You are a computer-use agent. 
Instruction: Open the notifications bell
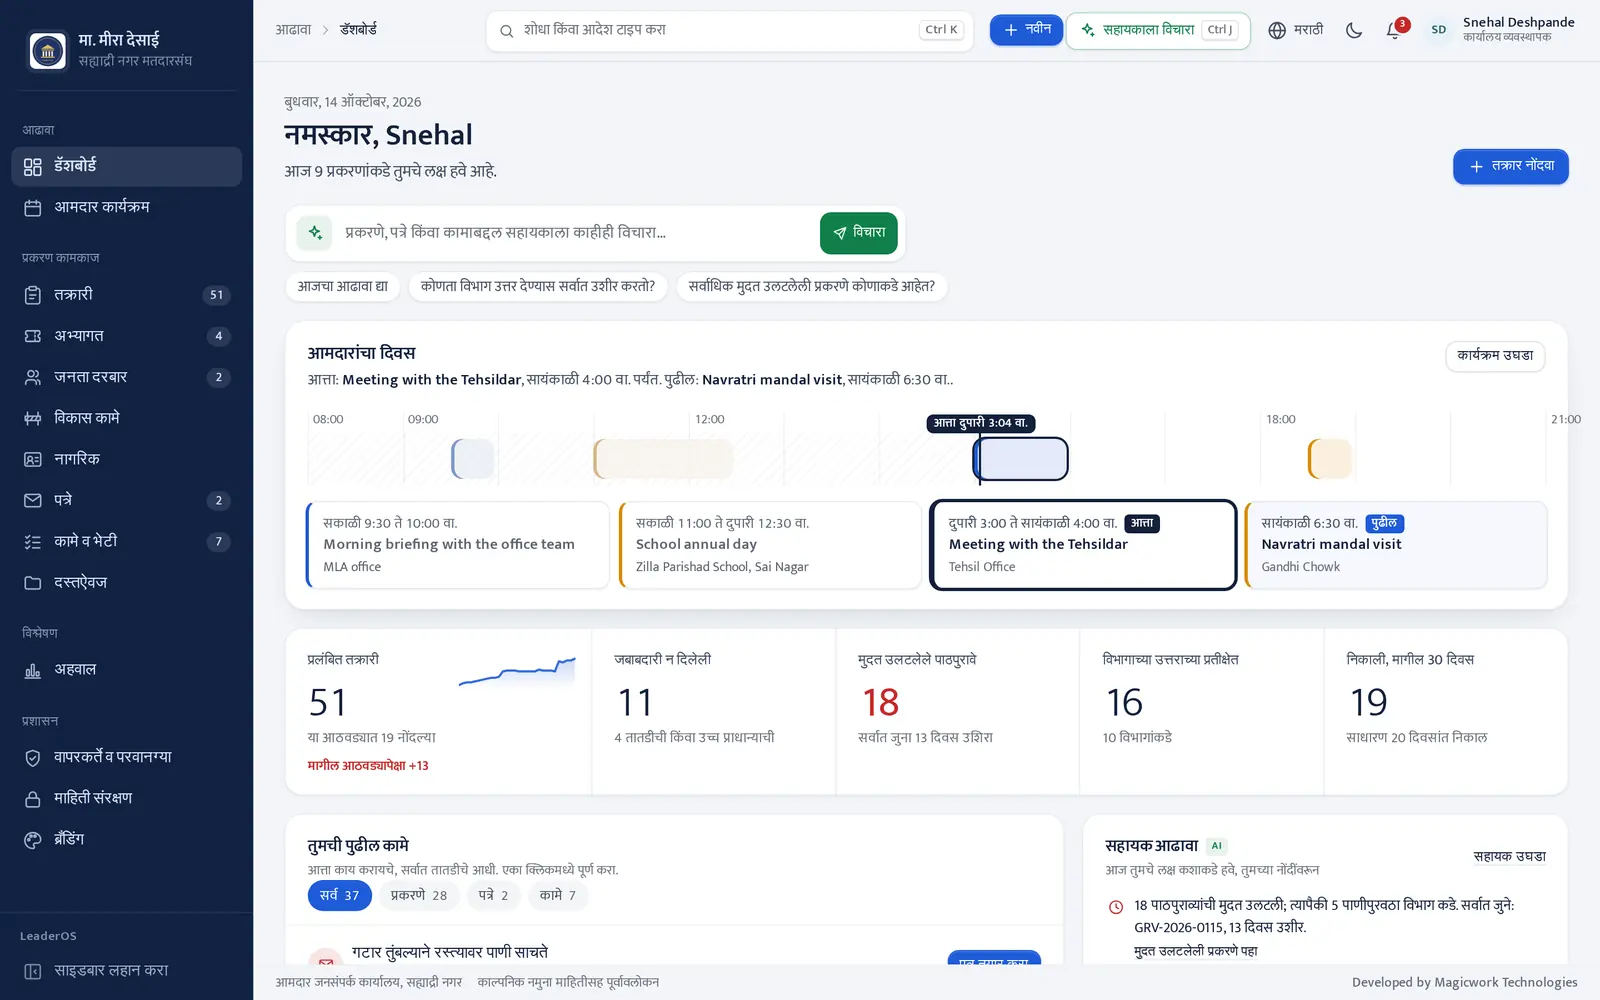tap(1394, 30)
